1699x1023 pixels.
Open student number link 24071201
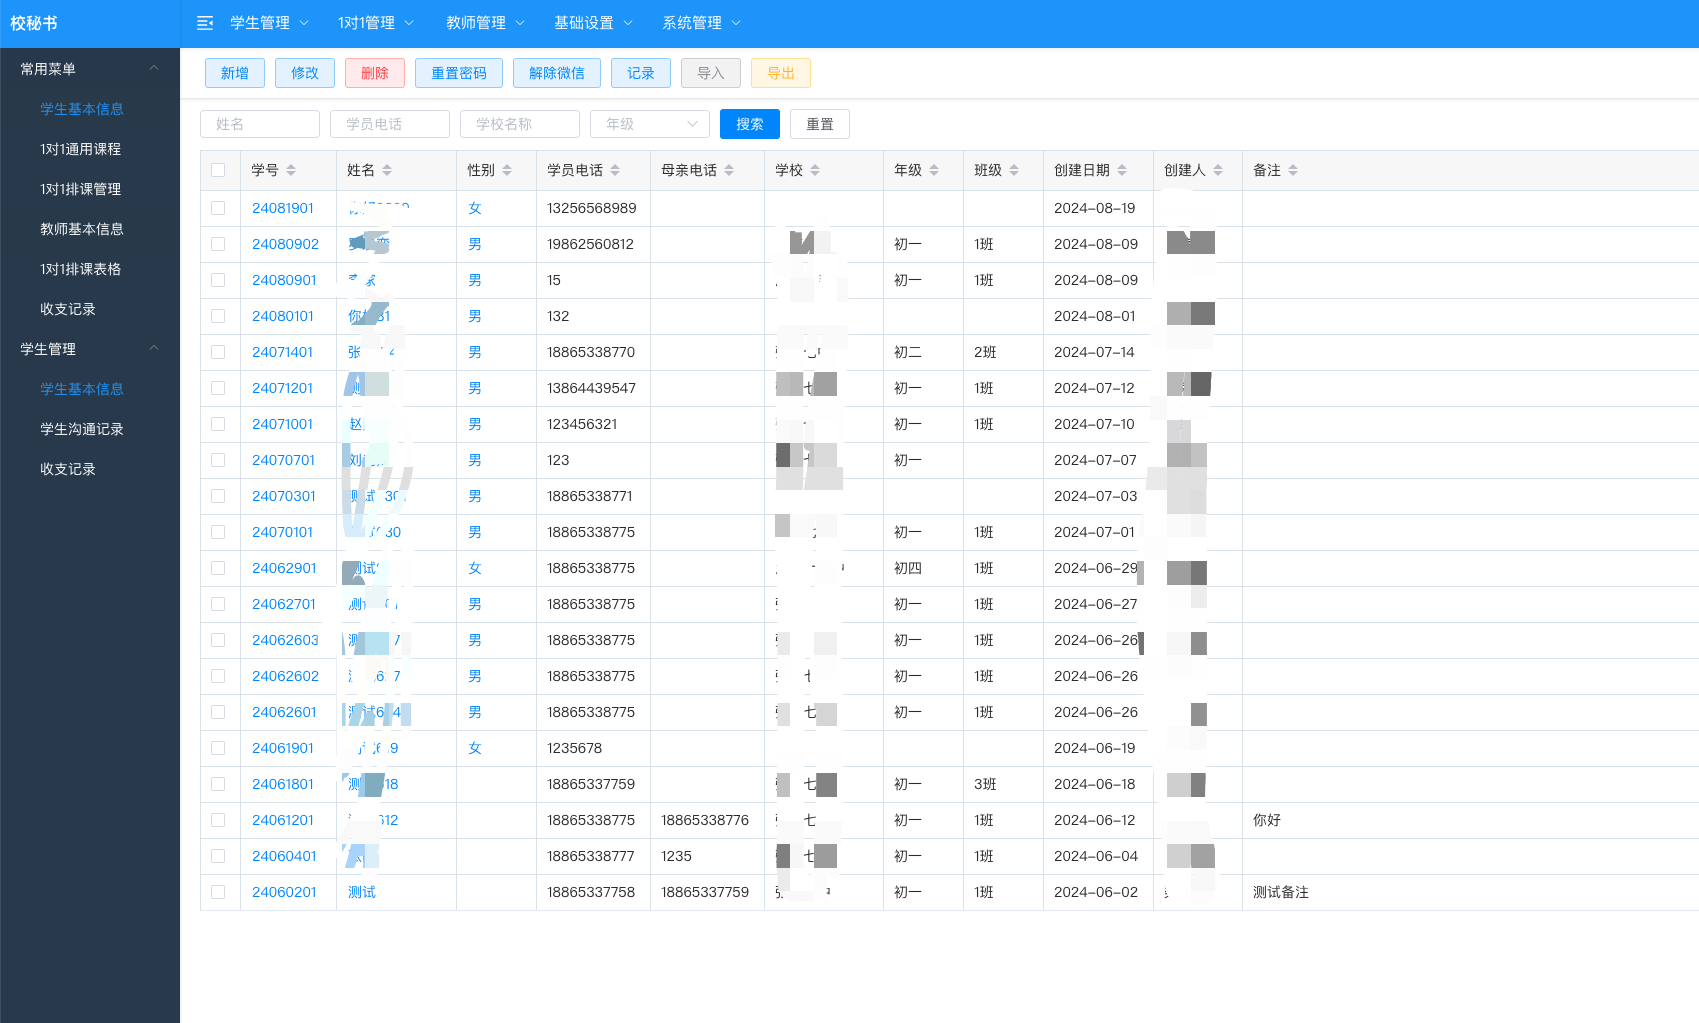283,388
